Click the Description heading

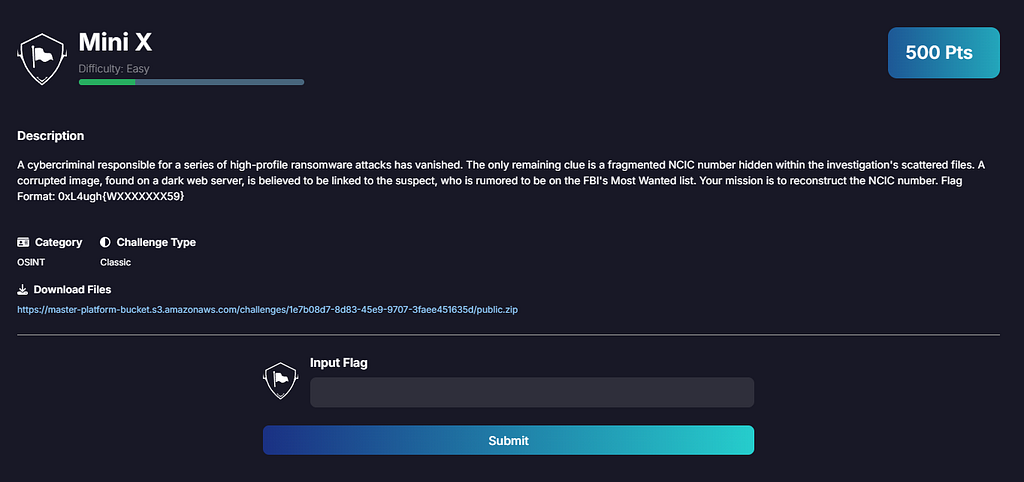(x=50, y=136)
